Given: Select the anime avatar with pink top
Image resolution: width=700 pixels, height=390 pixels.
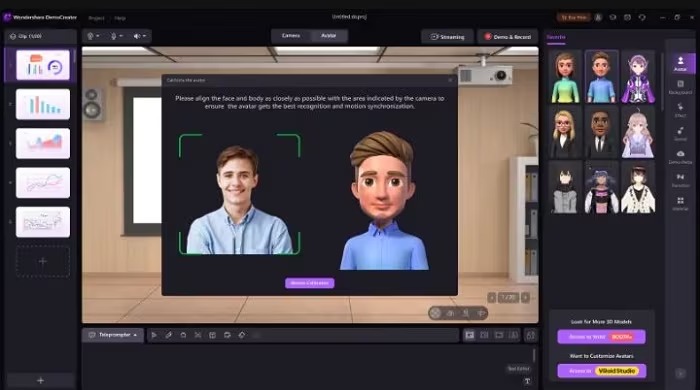Looking at the screenshot, I should click(601, 188).
